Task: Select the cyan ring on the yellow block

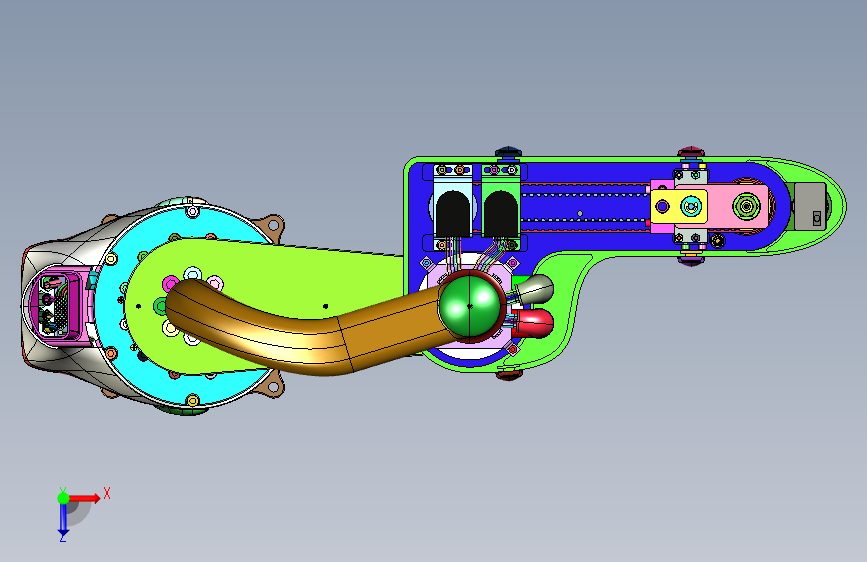Action: pyautogui.click(x=691, y=207)
